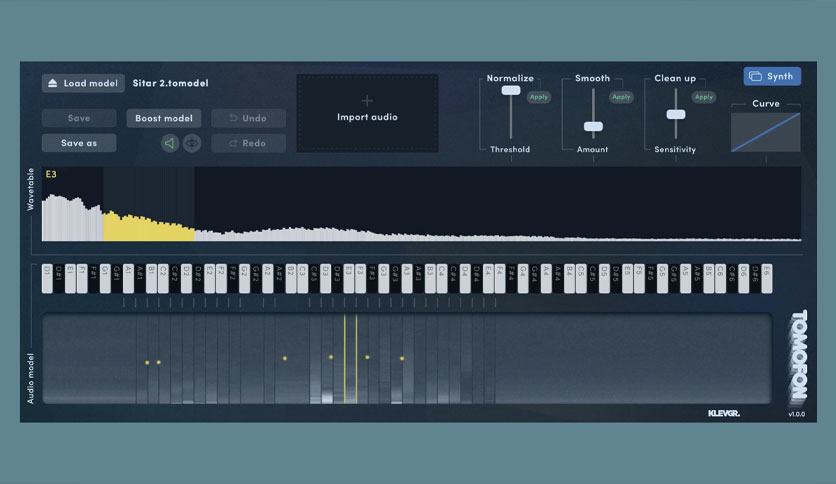The width and height of the screenshot is (836, 484).
Task: Click the A4 piano key
Action: (x=546, y=278)
